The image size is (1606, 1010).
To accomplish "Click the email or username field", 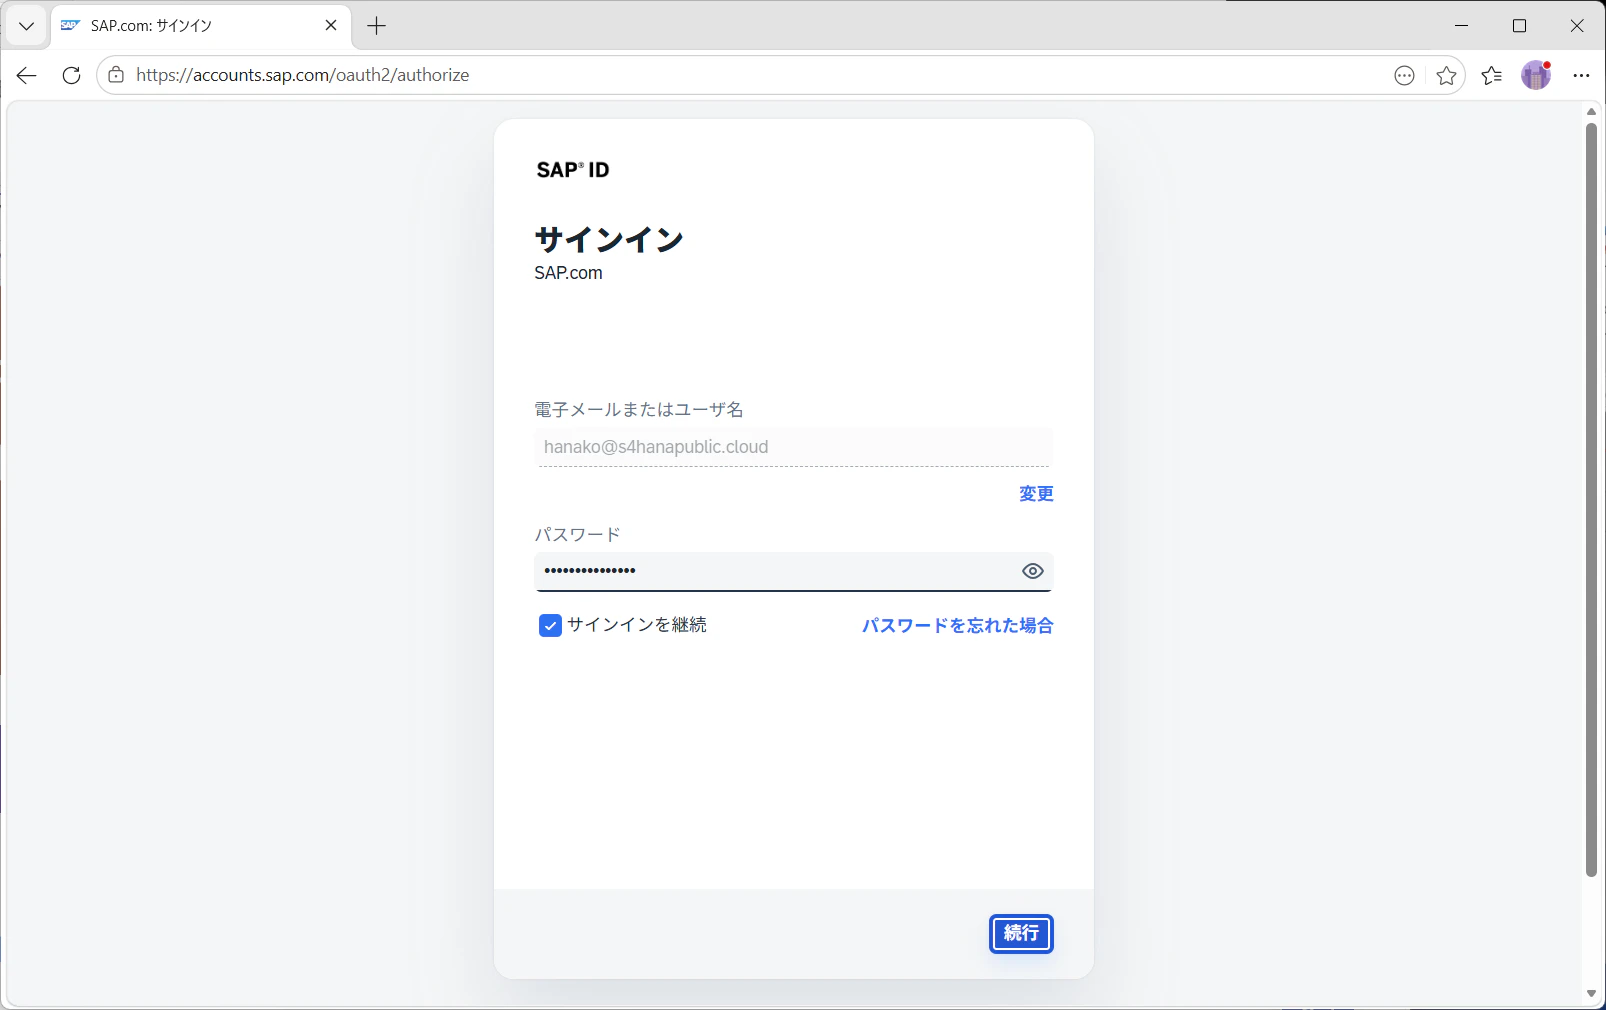I will tap(794, 447).
